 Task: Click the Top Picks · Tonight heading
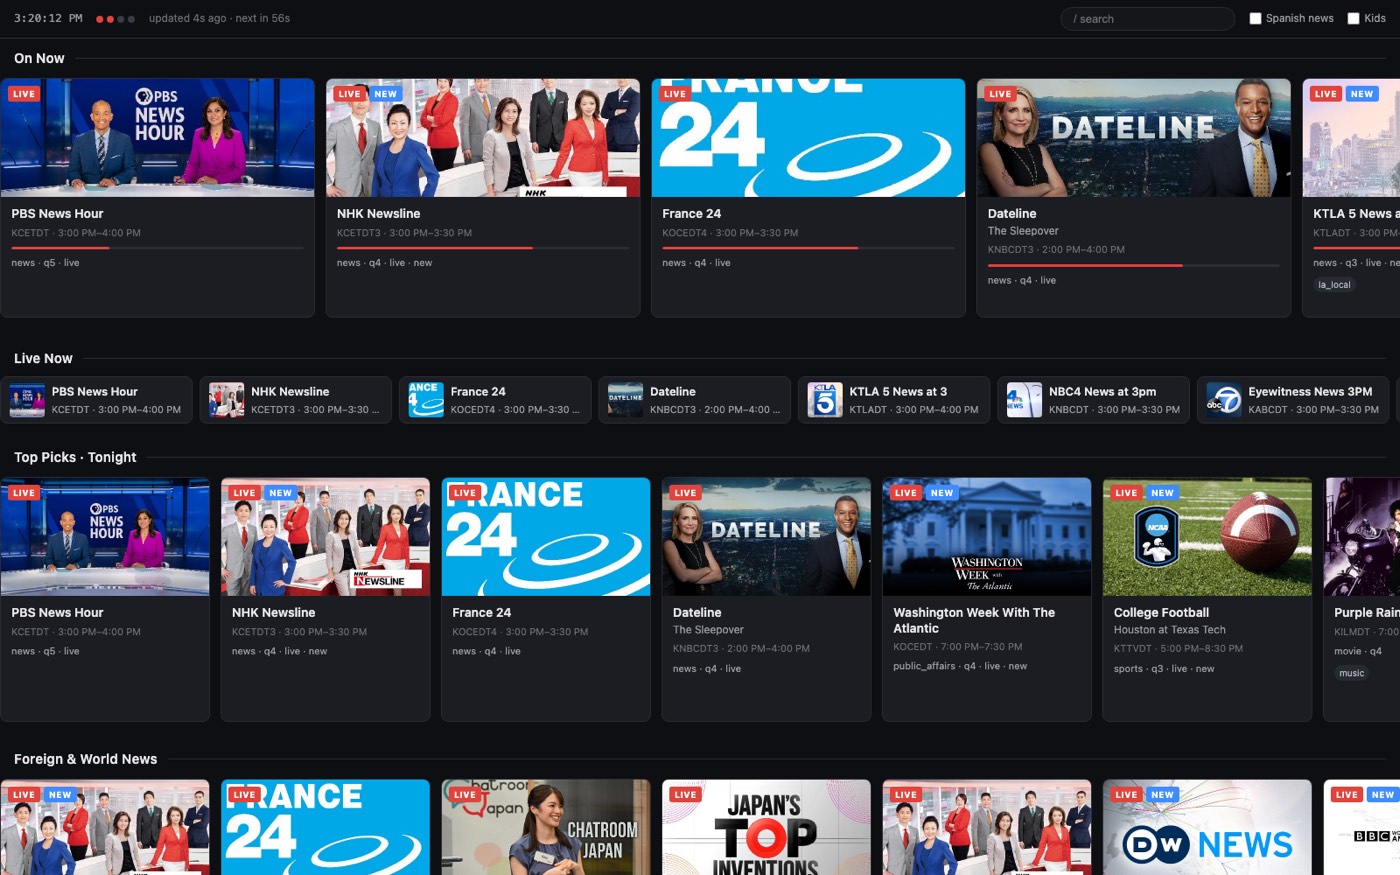point(75,457)
